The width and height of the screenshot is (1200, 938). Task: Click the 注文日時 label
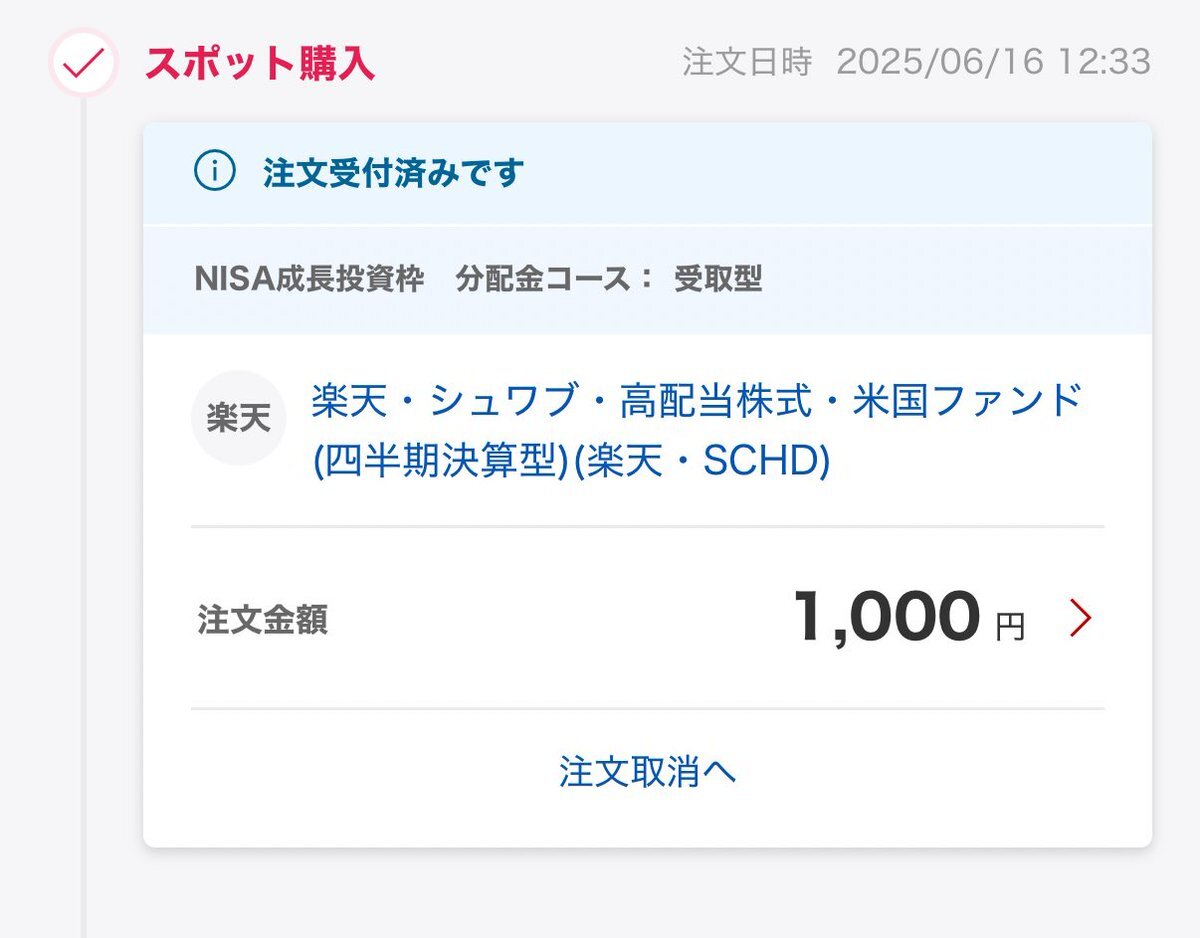pyautogui.click(x=747, y=62)
